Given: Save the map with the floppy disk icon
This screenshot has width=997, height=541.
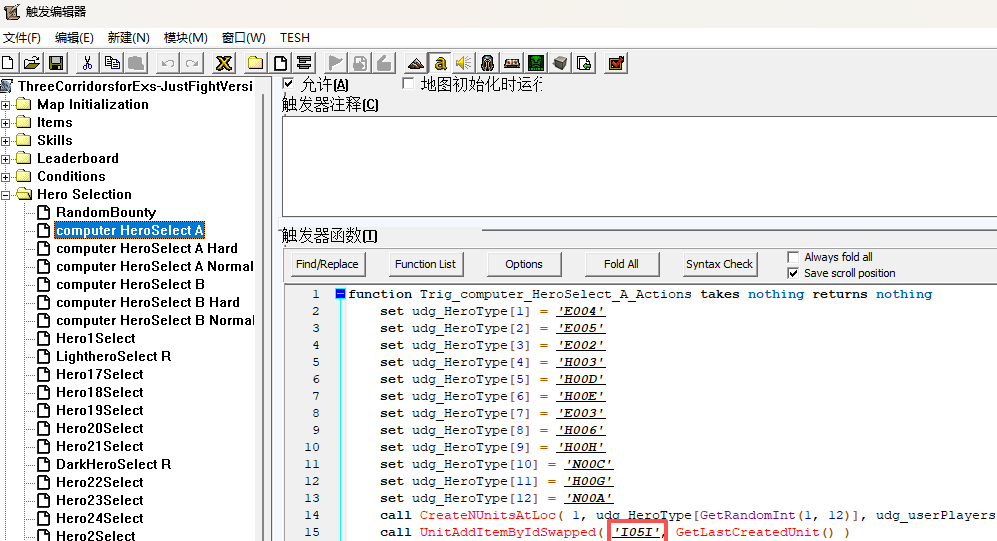Looking at the screenshot, I should pyautogui.click(x=56, y=63).
